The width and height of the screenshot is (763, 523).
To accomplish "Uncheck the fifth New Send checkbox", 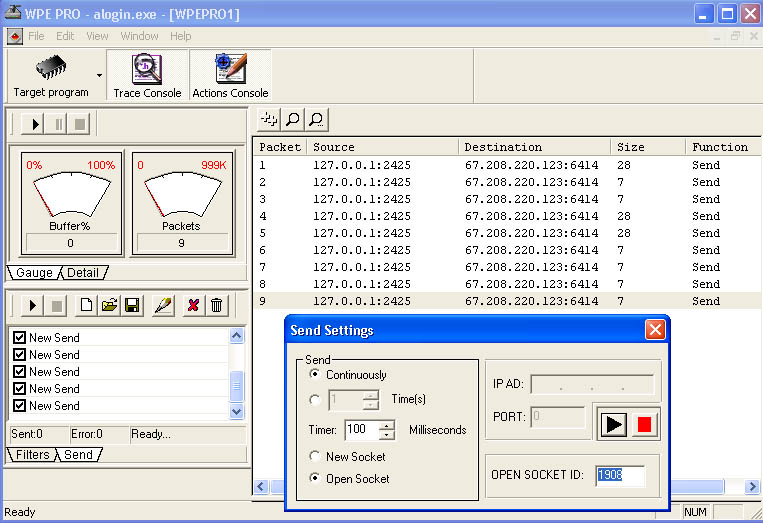I will click(x=19, y=406).
